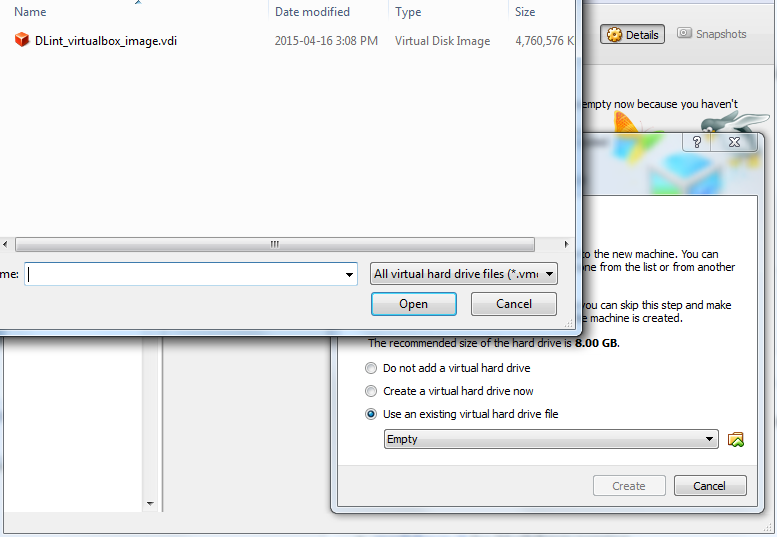Click the wizard help question mark
The height and width of the screenshot is (537, 777).
coord(697,142)
